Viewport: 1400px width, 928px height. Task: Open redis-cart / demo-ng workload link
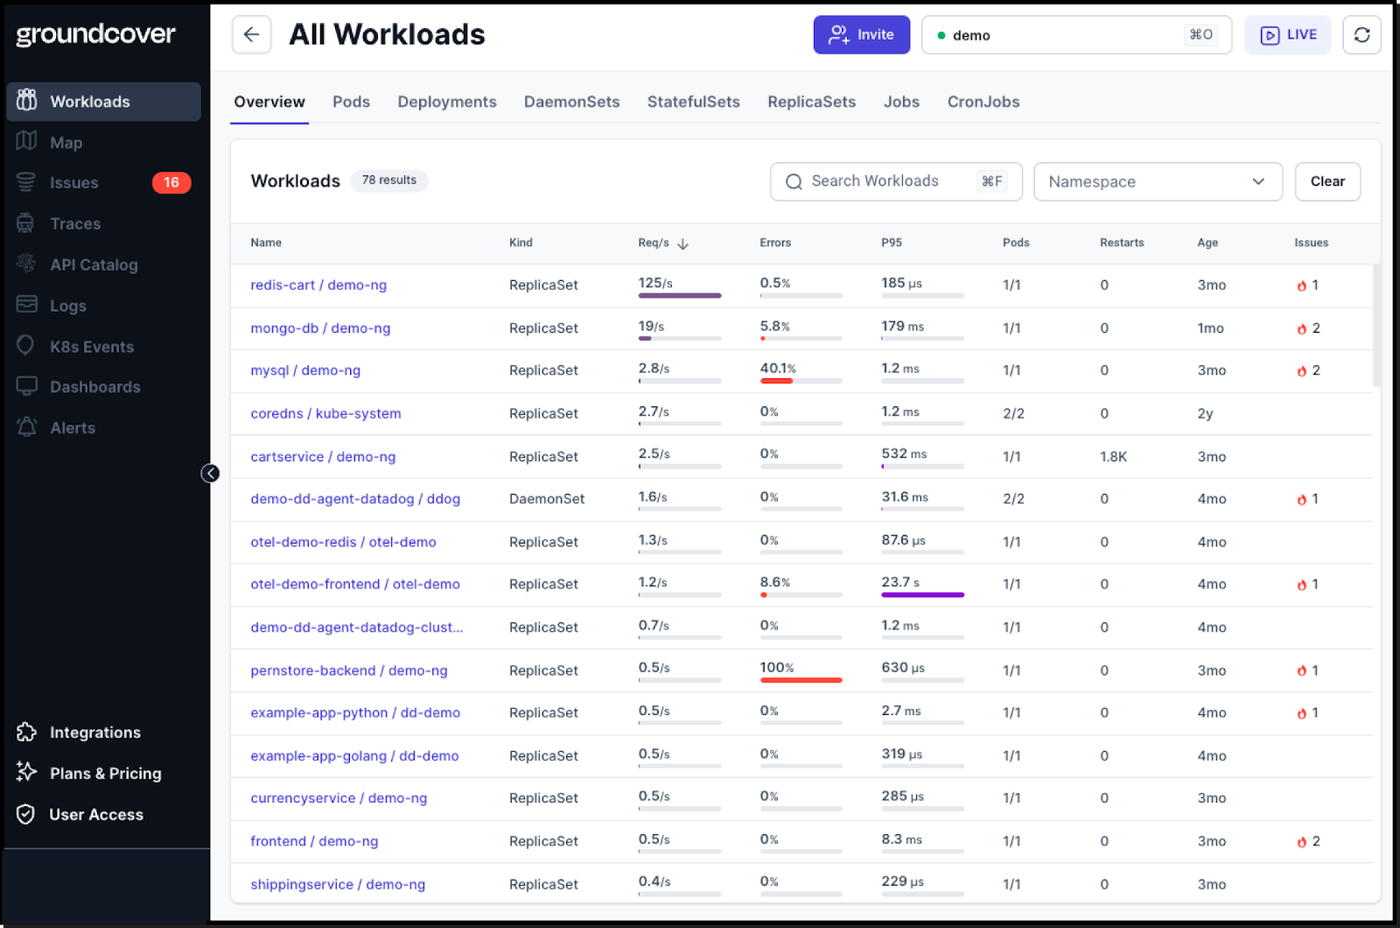click(x=318, y=285)
